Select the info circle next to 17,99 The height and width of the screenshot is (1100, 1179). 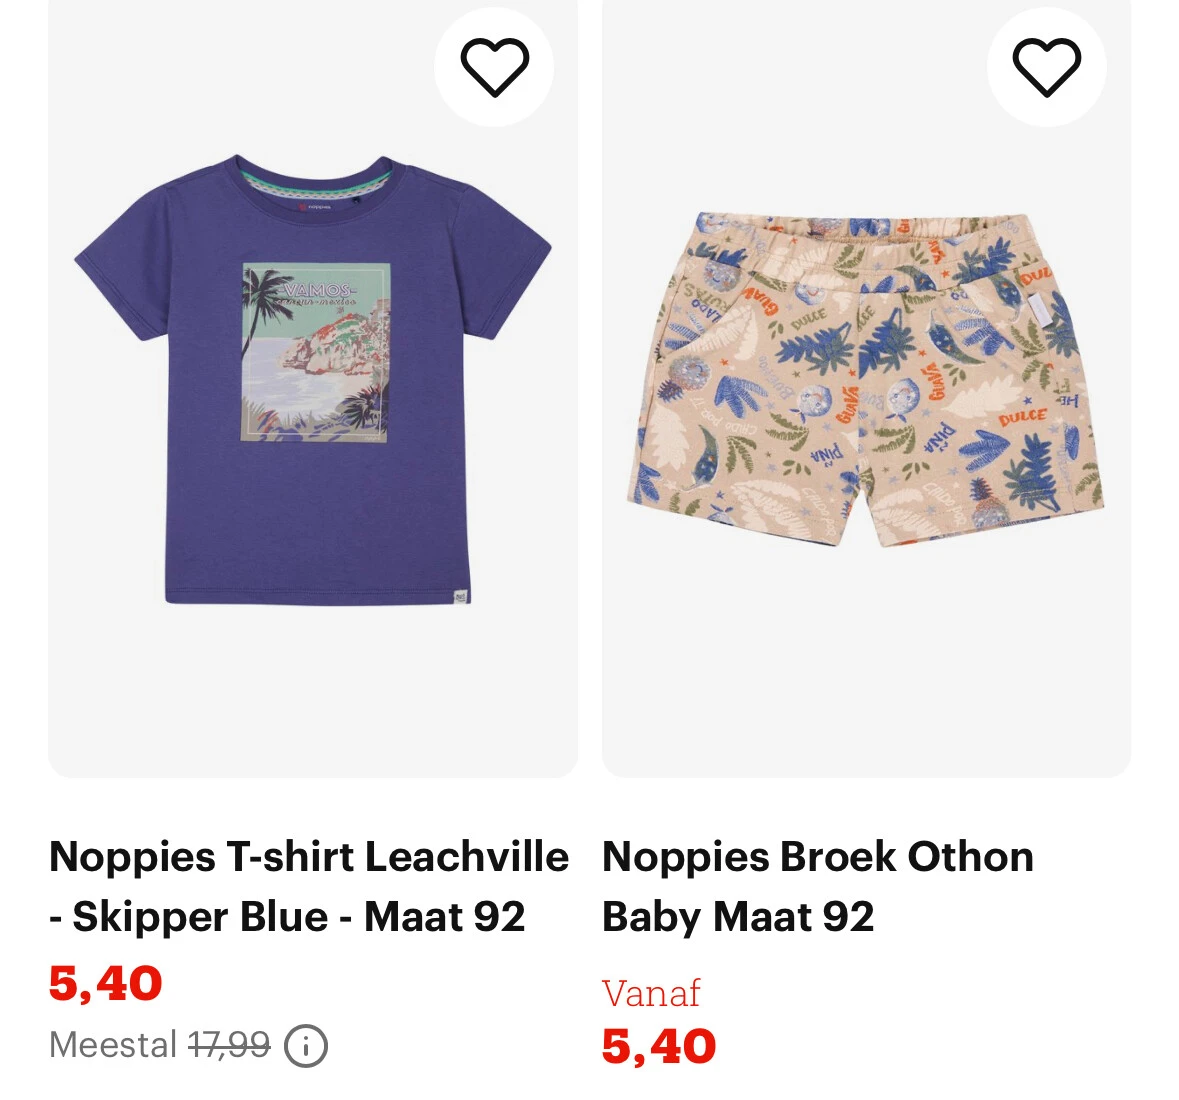(305, 1047)
